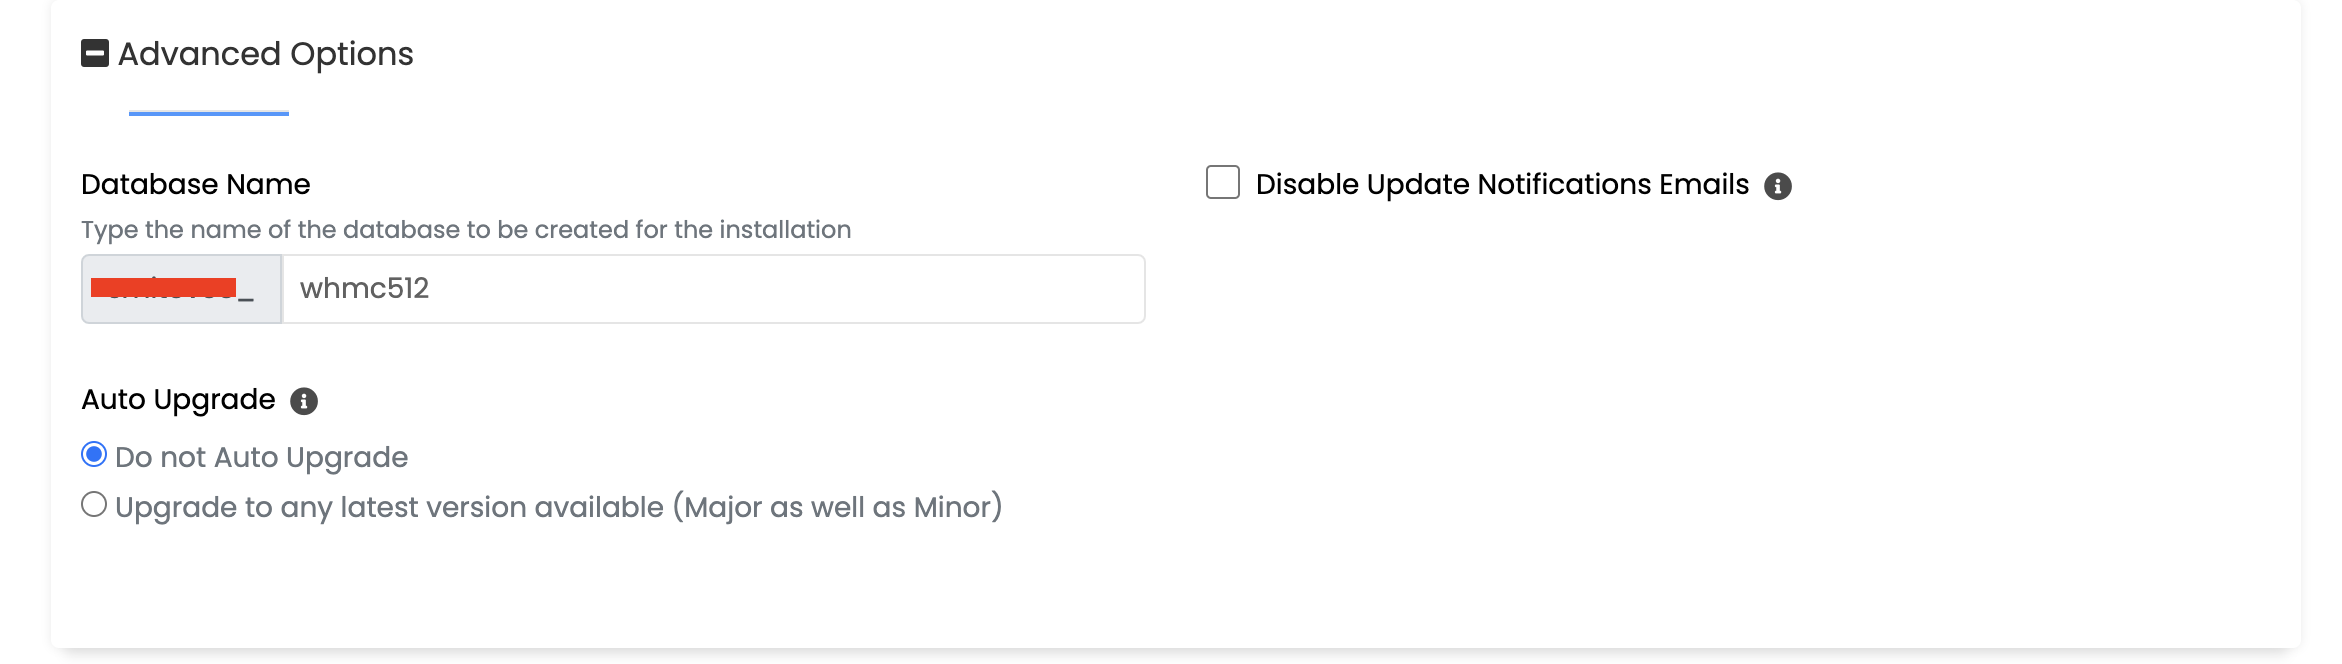Image resolution: width=2342 pixels, height=664 pixels.
Task: Click the Auto Upgrade section label
Action: tap(178, 400)
